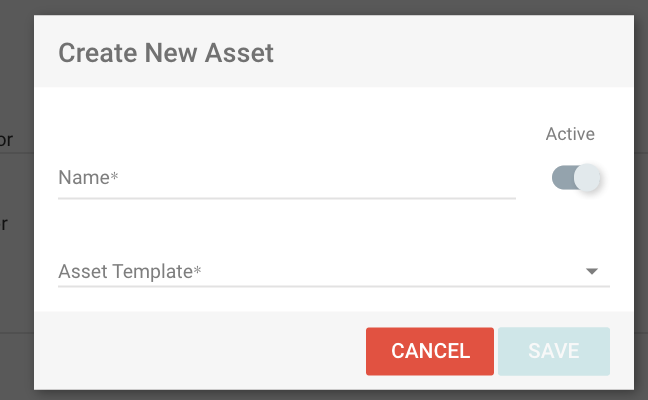Click the dialog footer left of Cancel

click(200, 351)
